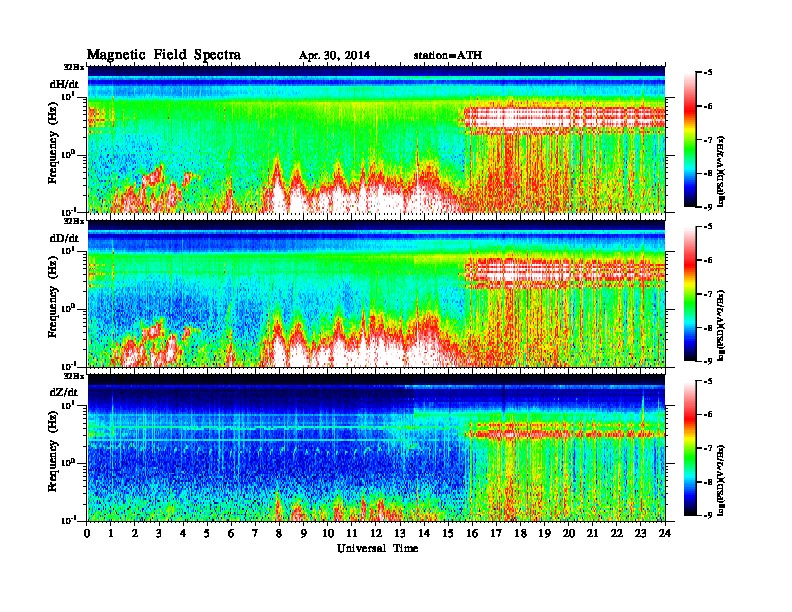Click the -7 label on dZ/dt color bar

pyautogui.click(x=708, y=448)
